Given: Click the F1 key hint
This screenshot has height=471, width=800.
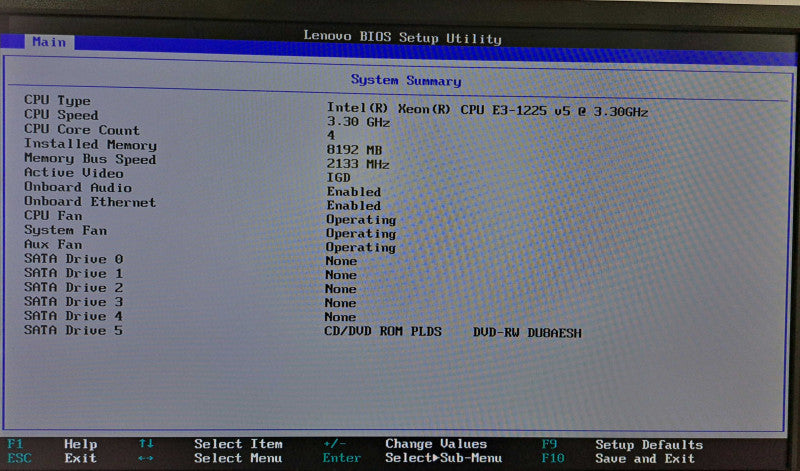Looking at the screenshot, I should click(x=15, y=443).
